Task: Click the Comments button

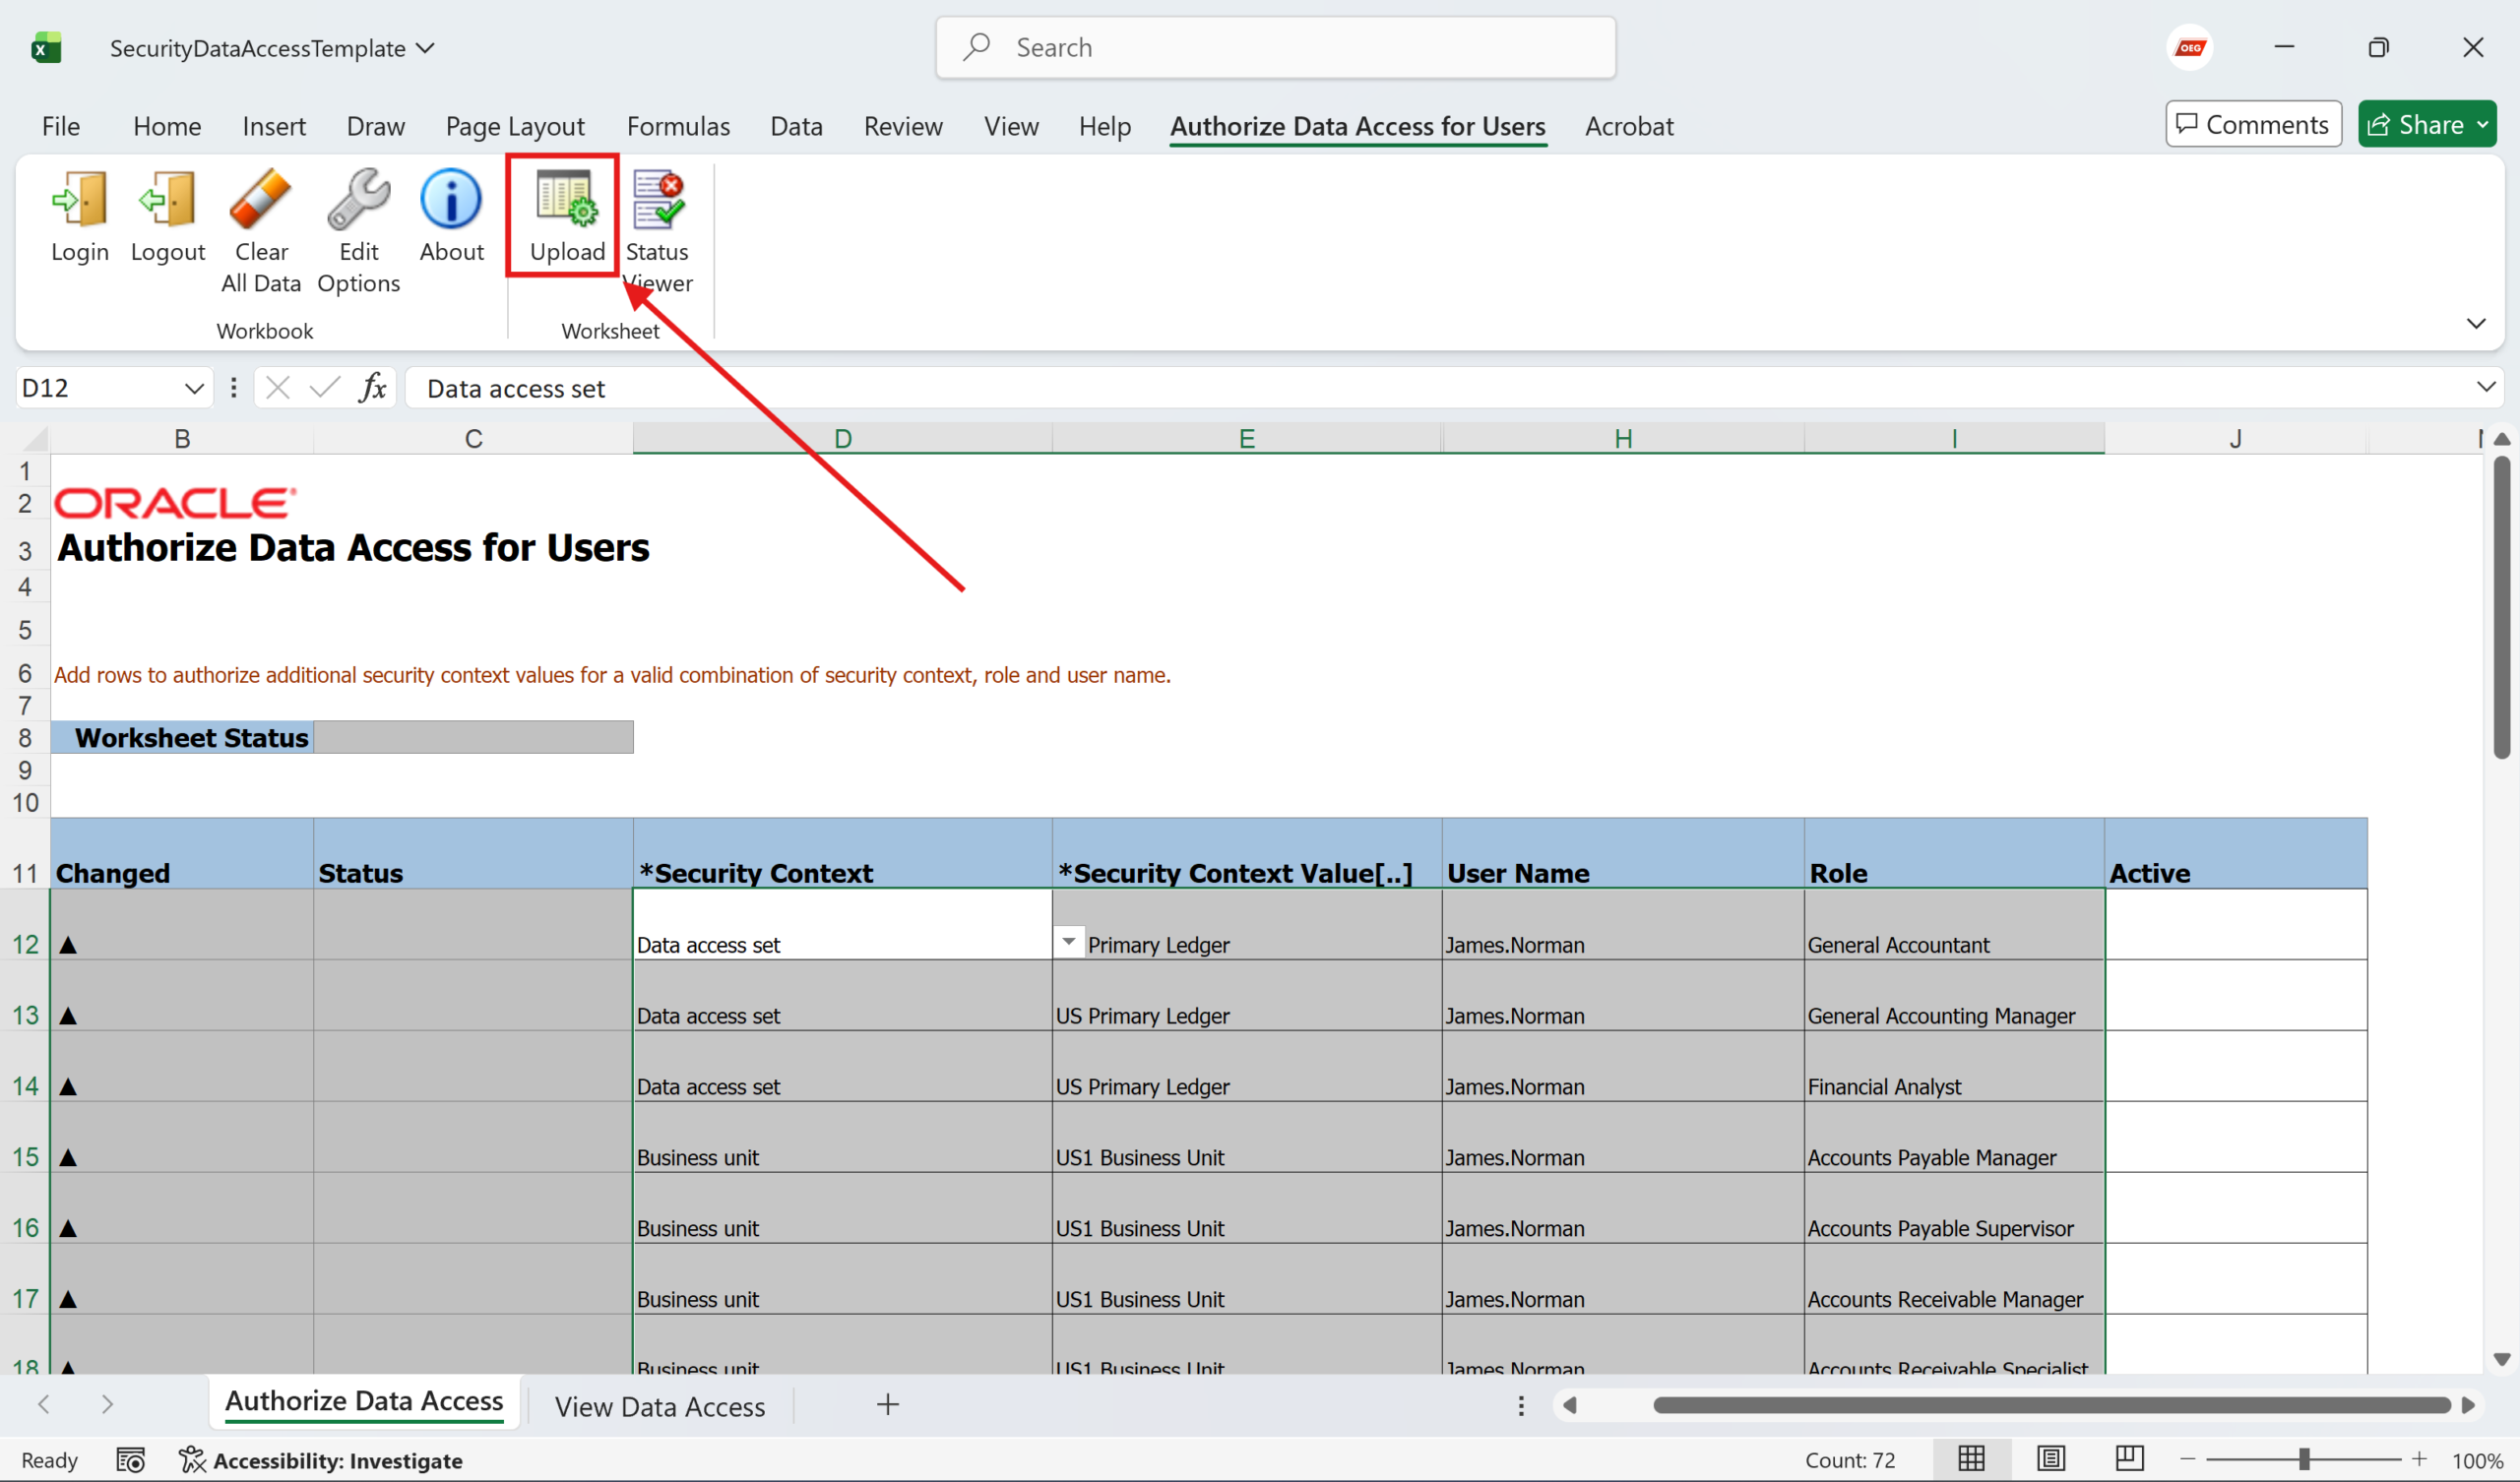Action: click(x=2252, y=124)
